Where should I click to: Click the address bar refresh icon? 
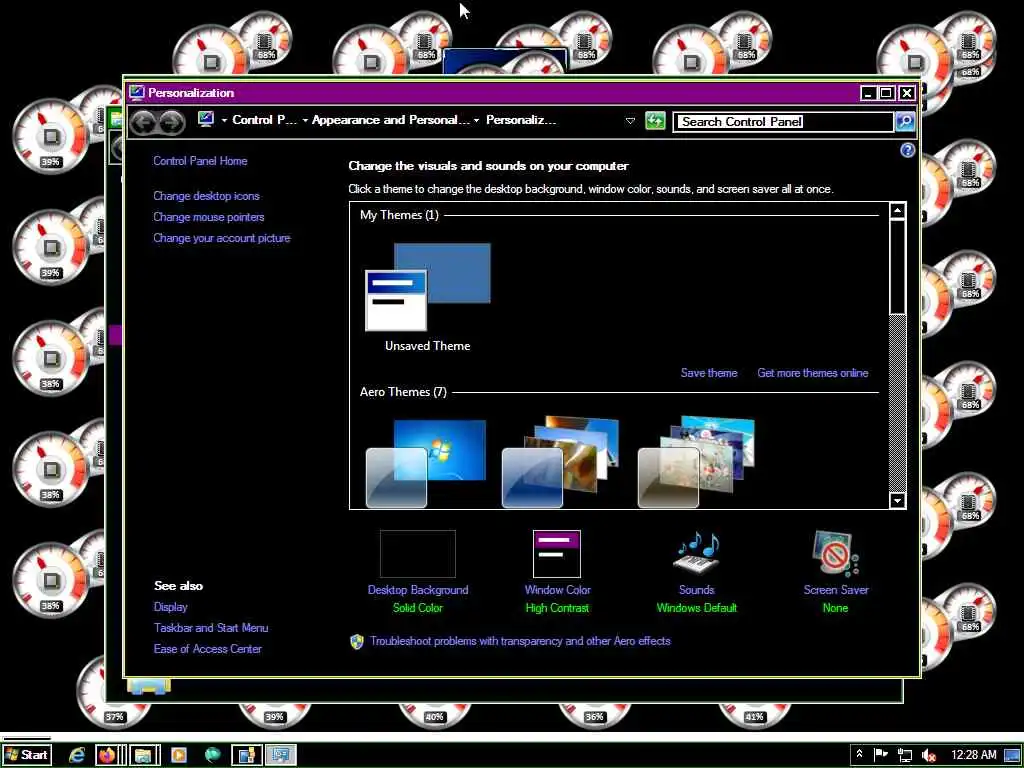pyautogui.click(x=655, y=121)
